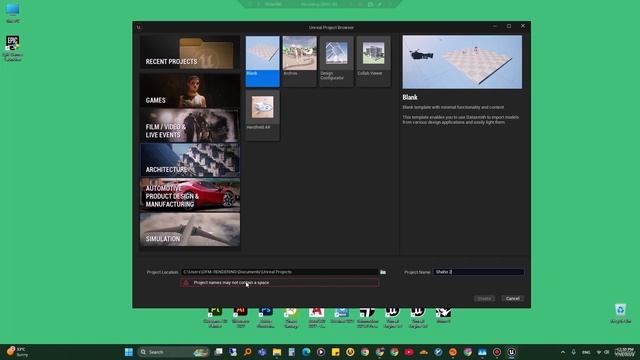Click the Create button
Screen dimensions: 640x360
(484, 298)
